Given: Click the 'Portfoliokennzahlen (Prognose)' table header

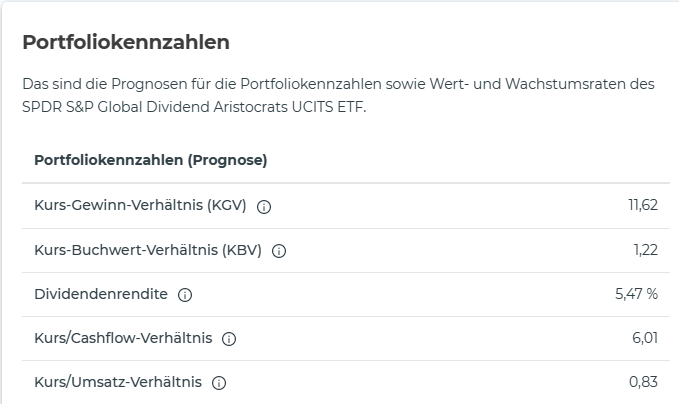Looking at the screenshot, I should pos(150,160).
